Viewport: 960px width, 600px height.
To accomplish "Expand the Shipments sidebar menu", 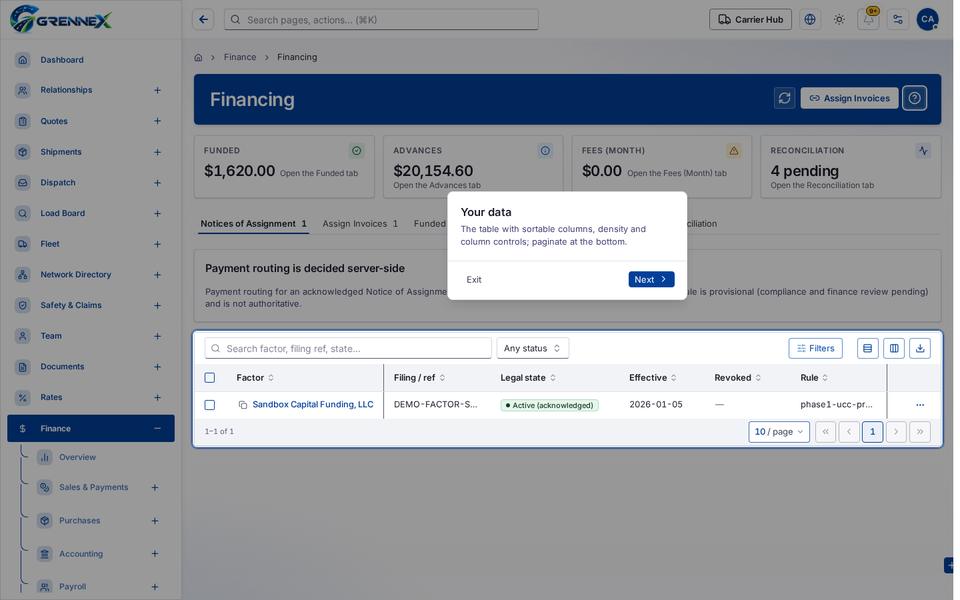I will click(157, 152).
